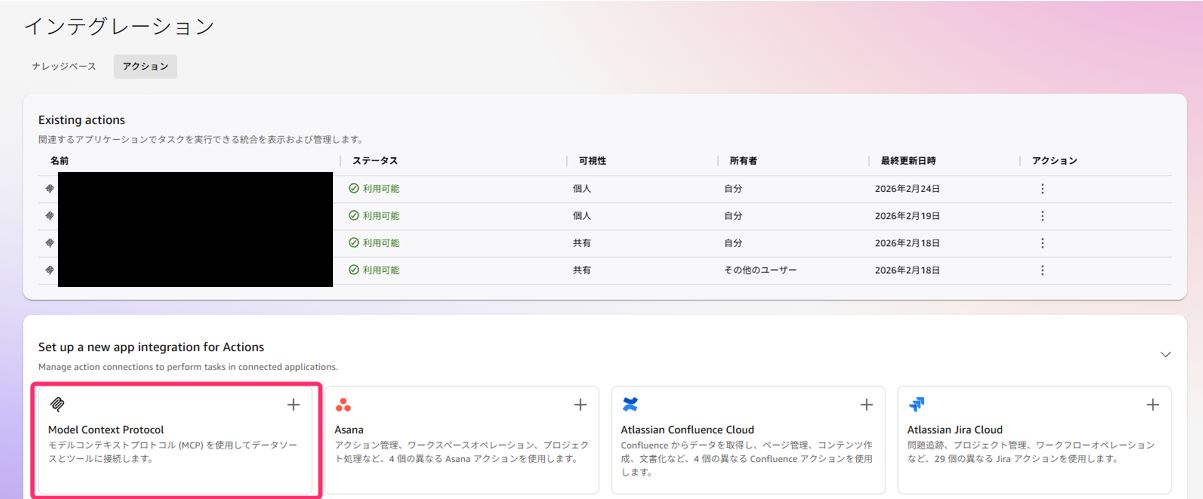Click the Asana logo icon
This screenshot has width=1203, height=499.
pos(343,405)
